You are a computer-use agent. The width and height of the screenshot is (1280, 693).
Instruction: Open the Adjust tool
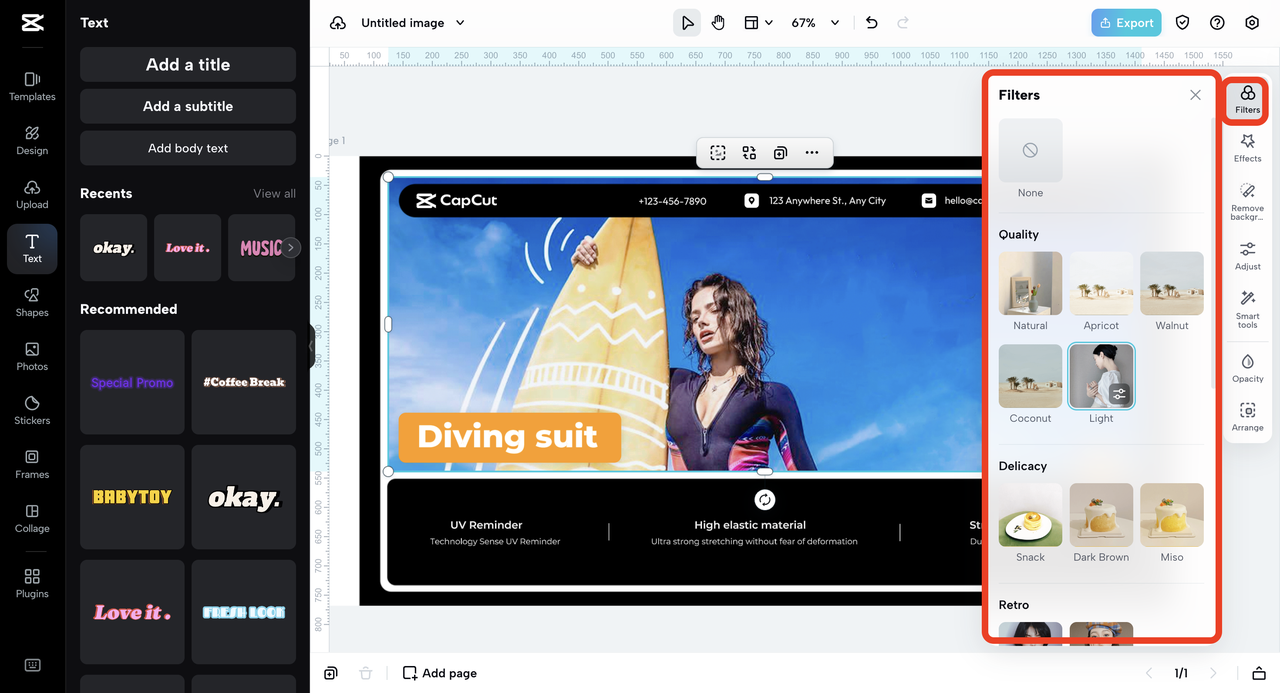[x=1247, y=256]
